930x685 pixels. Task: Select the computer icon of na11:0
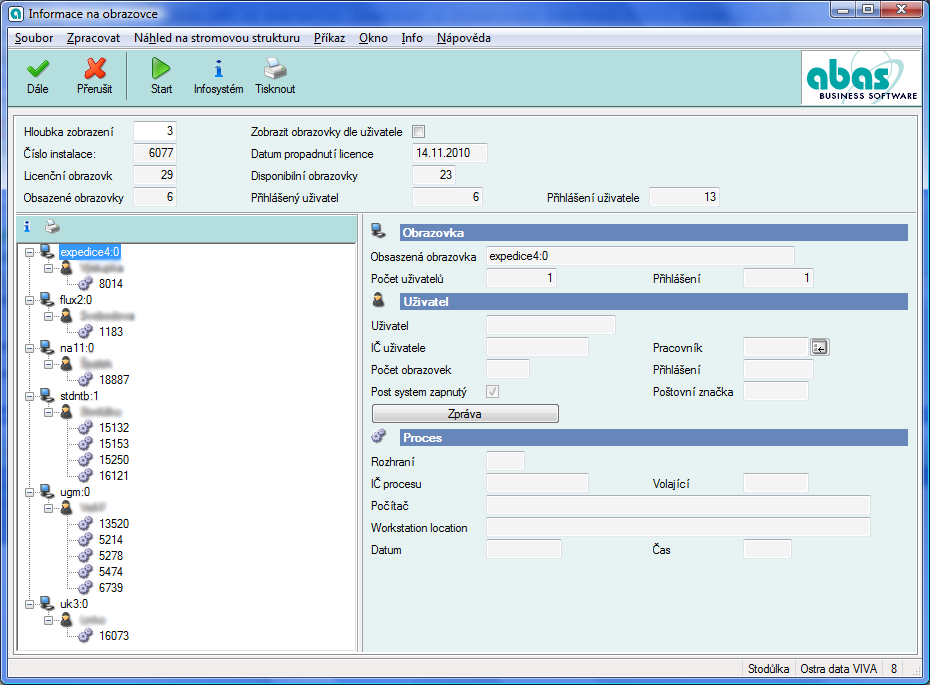47,348
